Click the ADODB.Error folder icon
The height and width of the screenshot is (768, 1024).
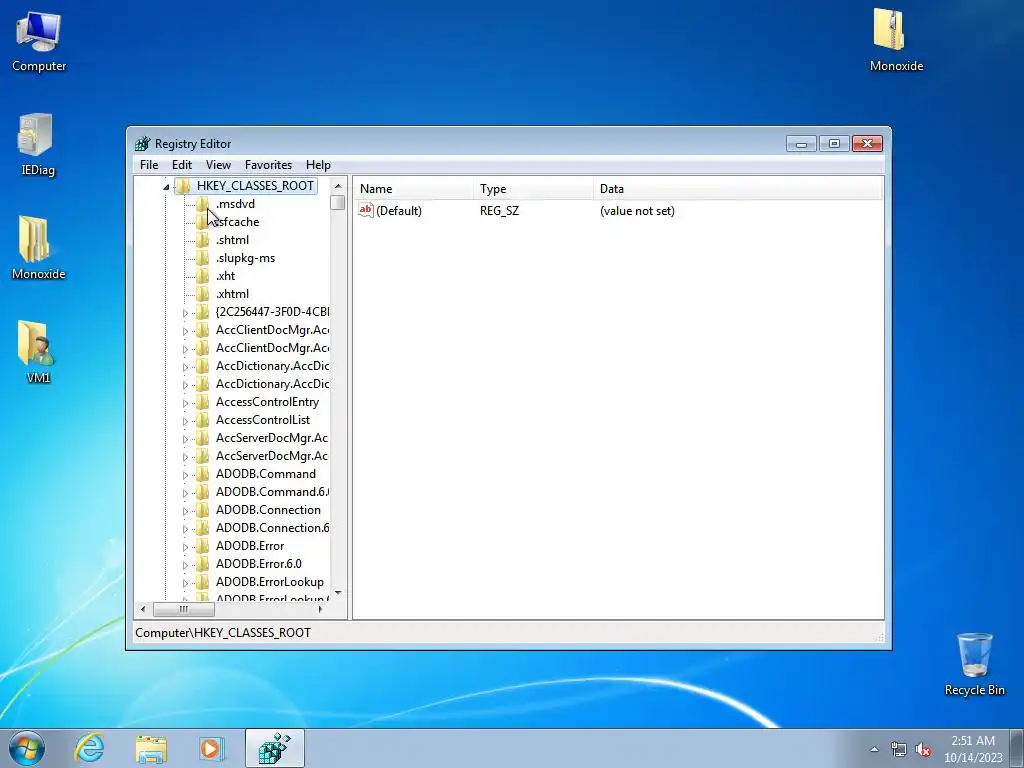click(203, 545)
